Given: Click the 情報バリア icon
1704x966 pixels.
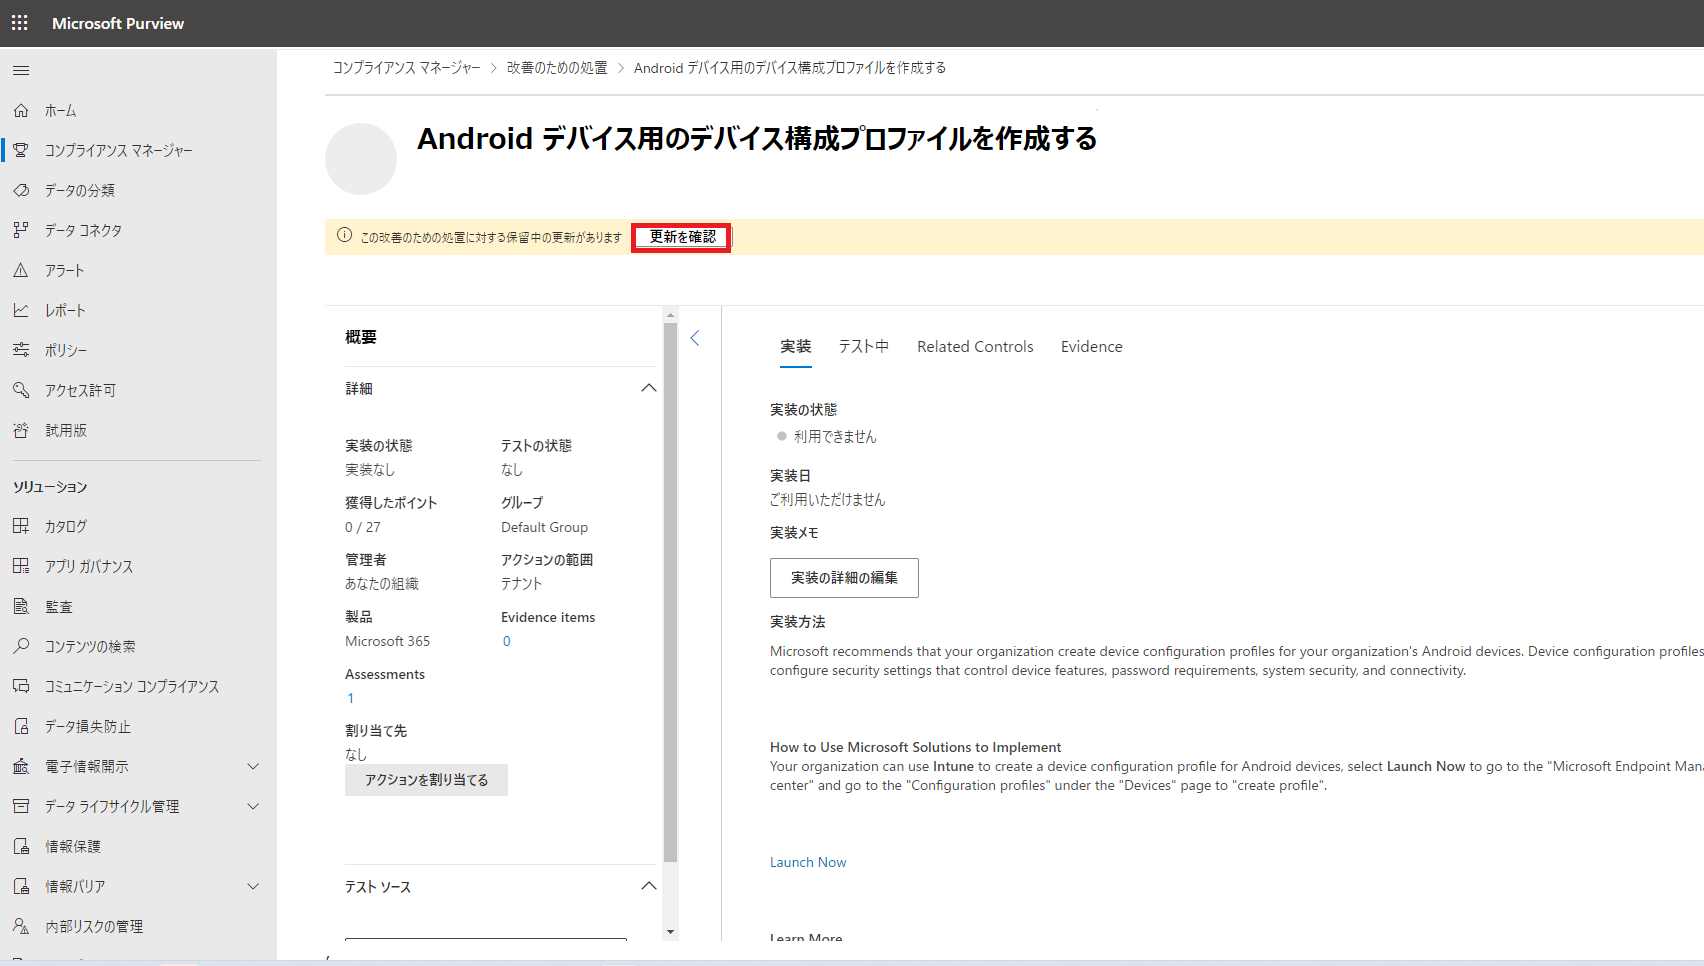Looking at the screenshot, I should 21,886.
